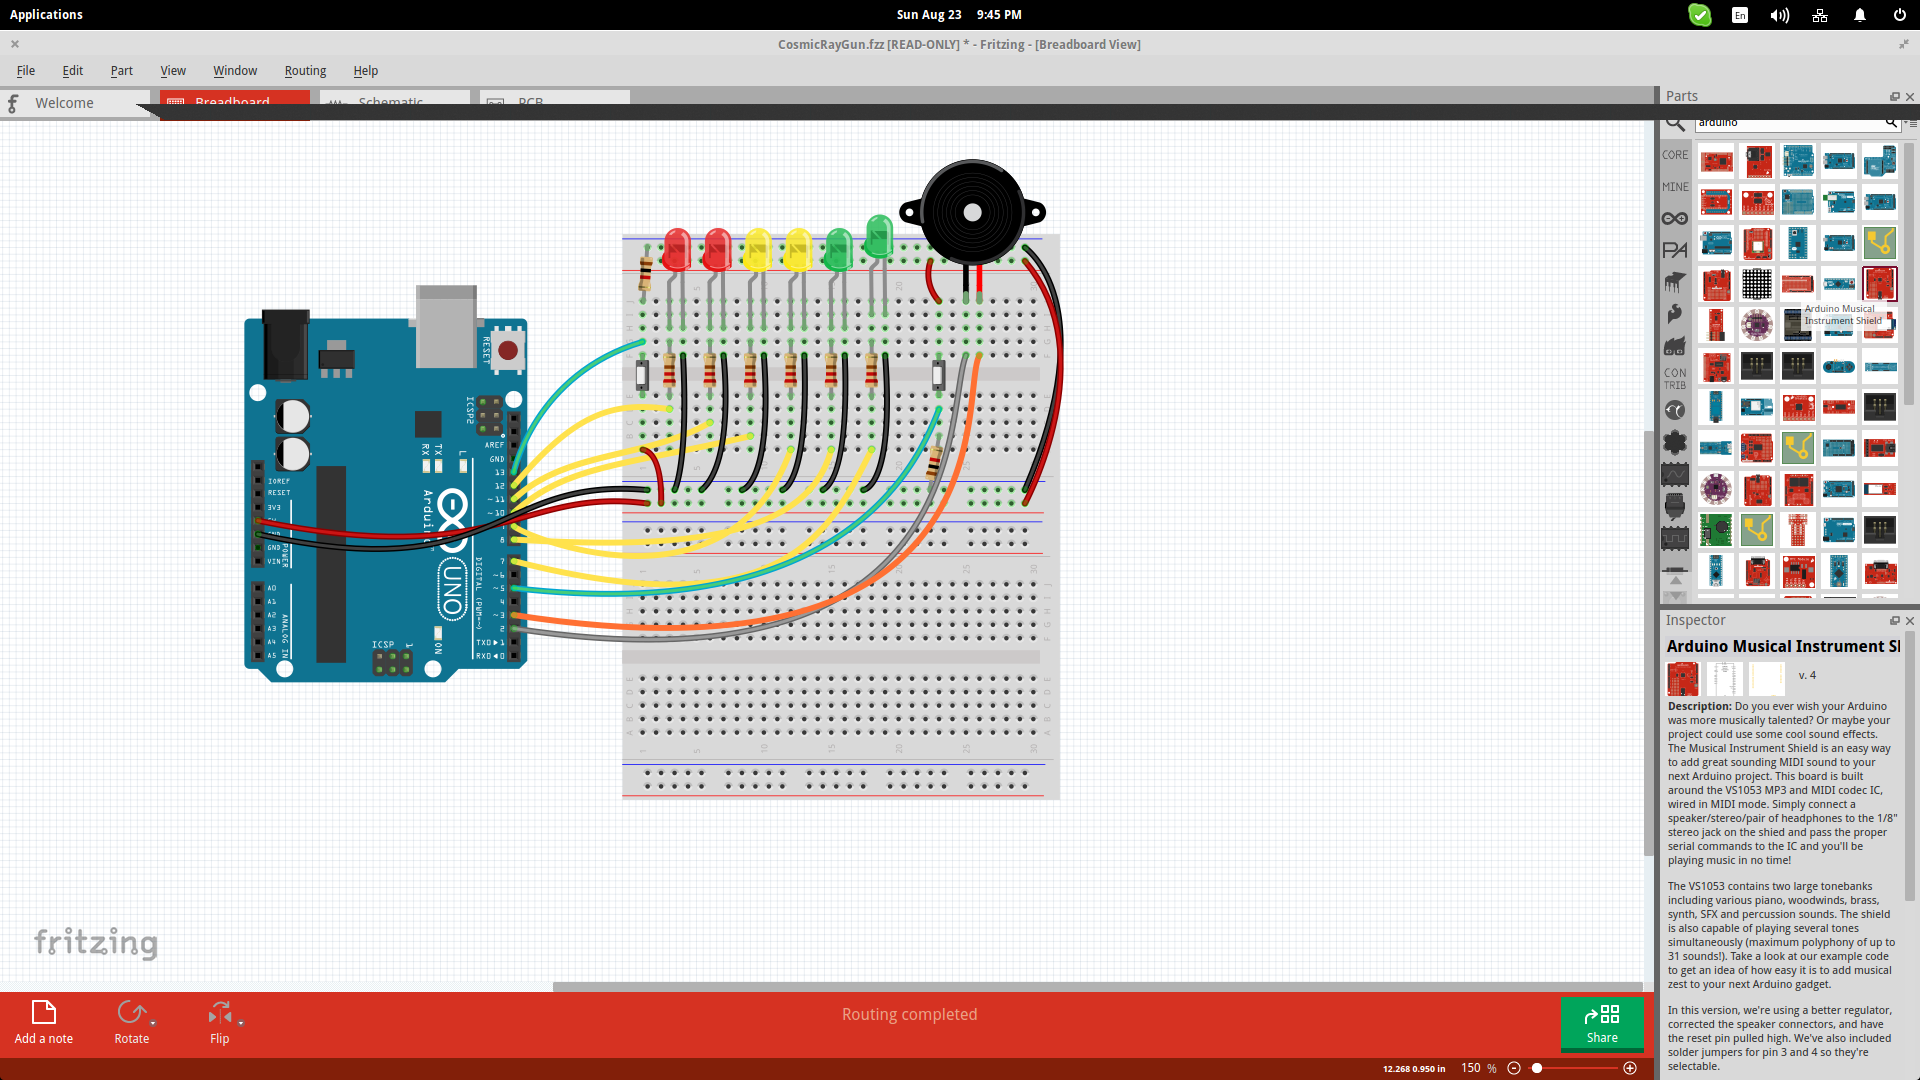Click the green Share button
The image size is (1920, 1080).
pos(1602,1023)
